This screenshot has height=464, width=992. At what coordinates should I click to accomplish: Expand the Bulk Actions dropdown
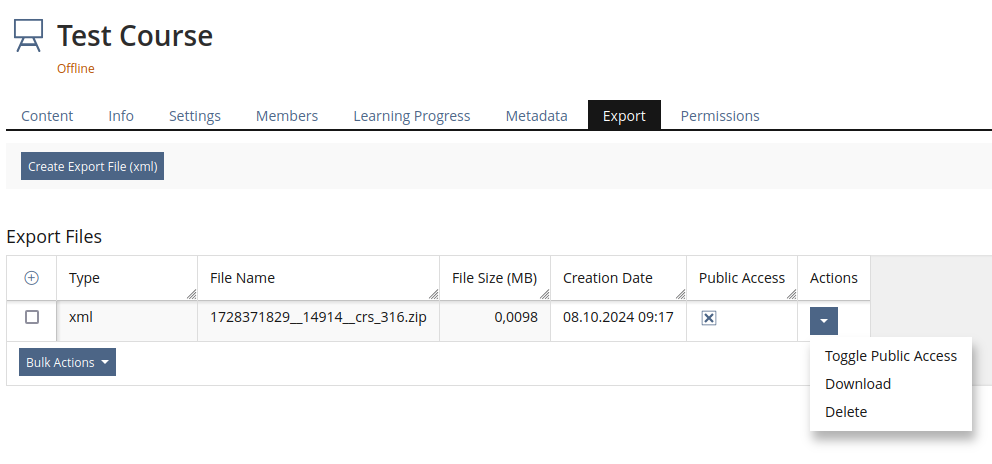(67, 362)
